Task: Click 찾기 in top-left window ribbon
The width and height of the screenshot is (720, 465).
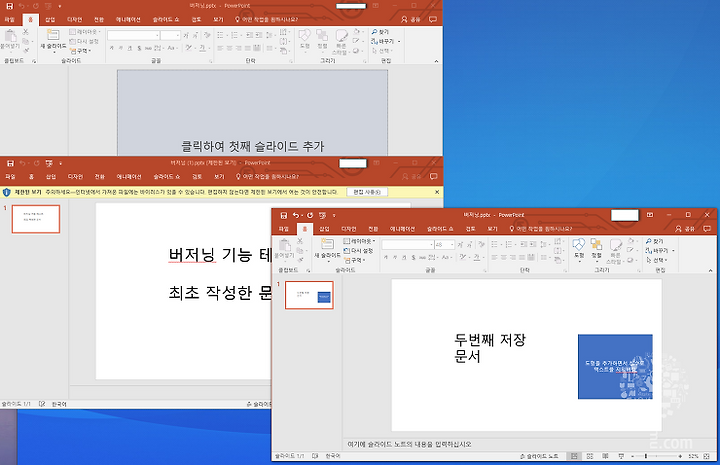Action: pos(380,32)
